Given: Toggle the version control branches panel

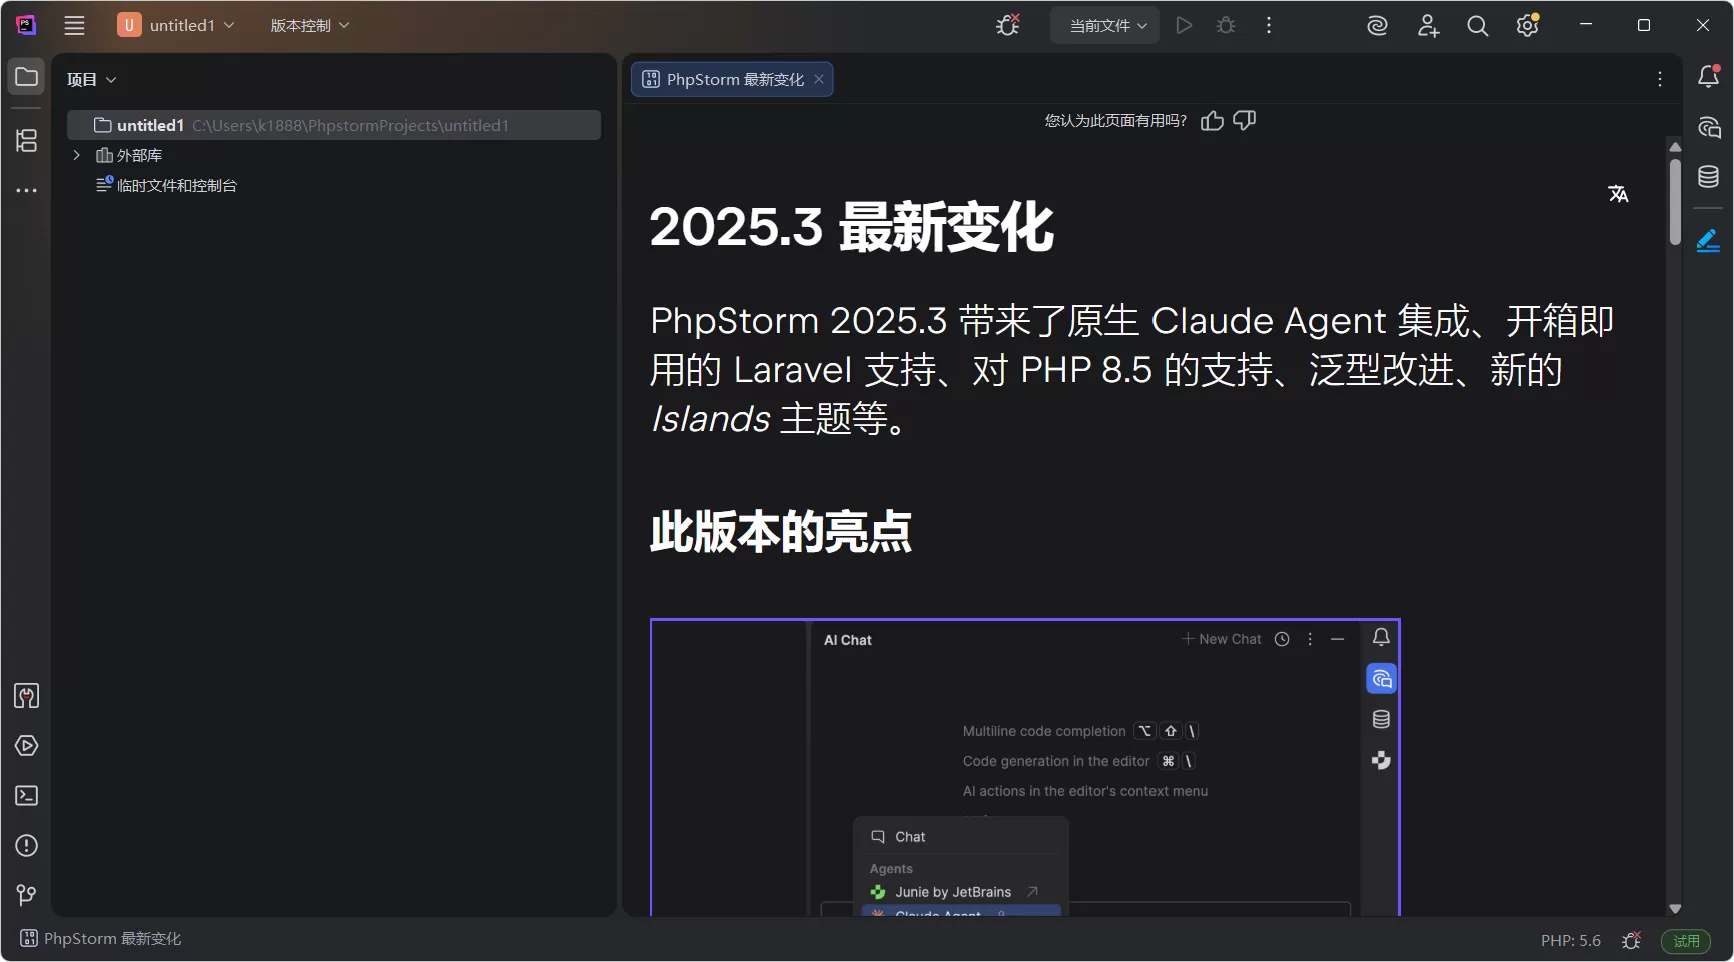Looking at the screenshot, I should click(26, 895).
